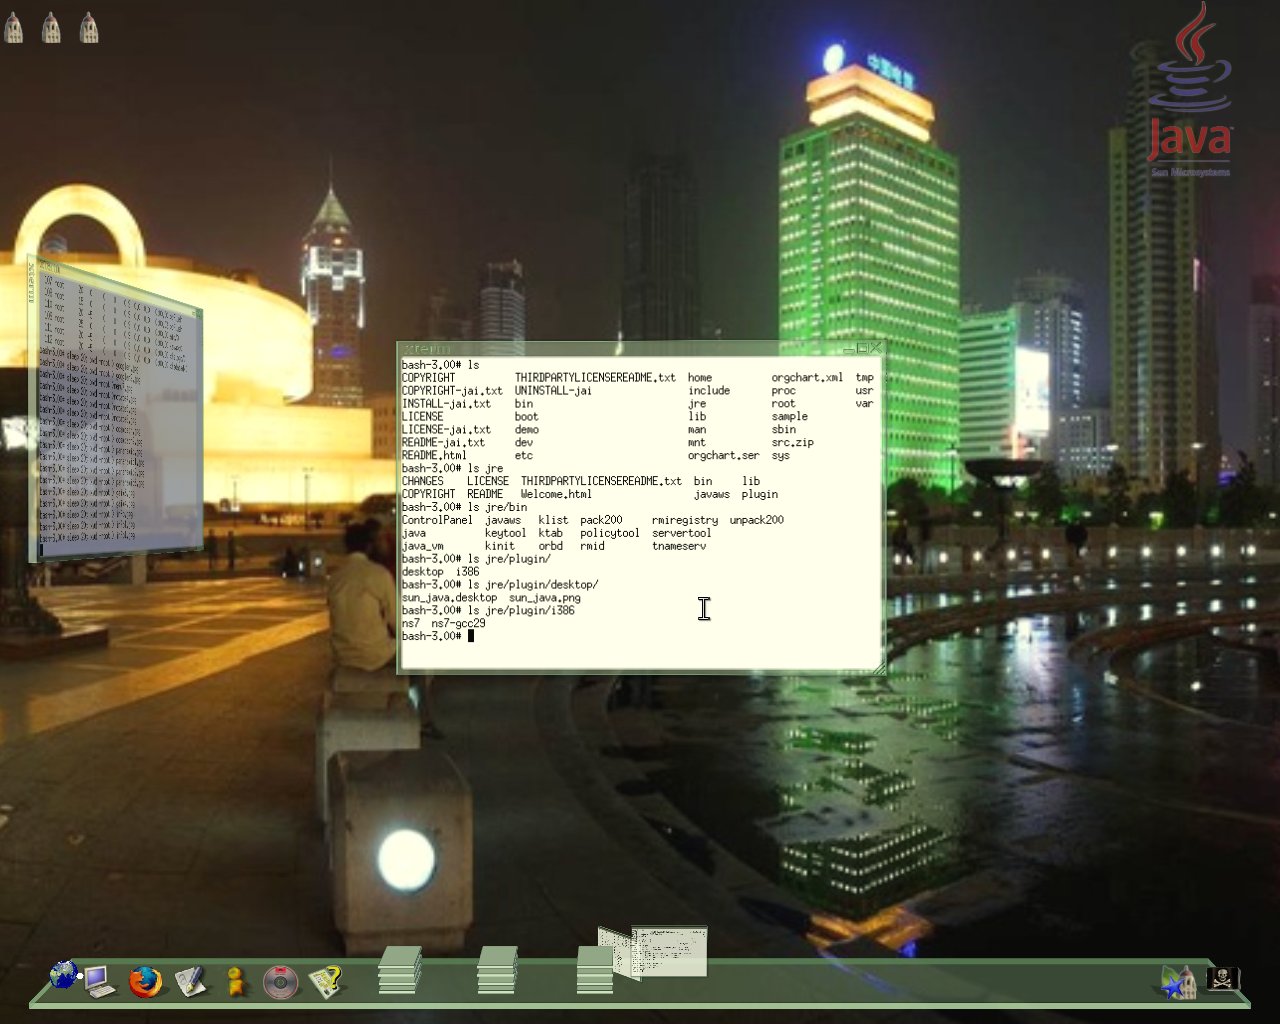Click "policytool" in the jre/bin listing
1280x1024 pixels.
point(609,533)
